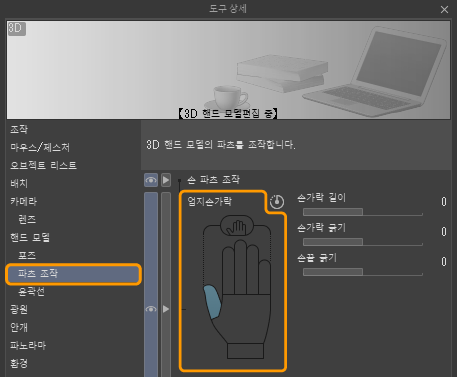Select the little finger in hand diagram
This screenshot has width=458, height=378.
[264, 278]
